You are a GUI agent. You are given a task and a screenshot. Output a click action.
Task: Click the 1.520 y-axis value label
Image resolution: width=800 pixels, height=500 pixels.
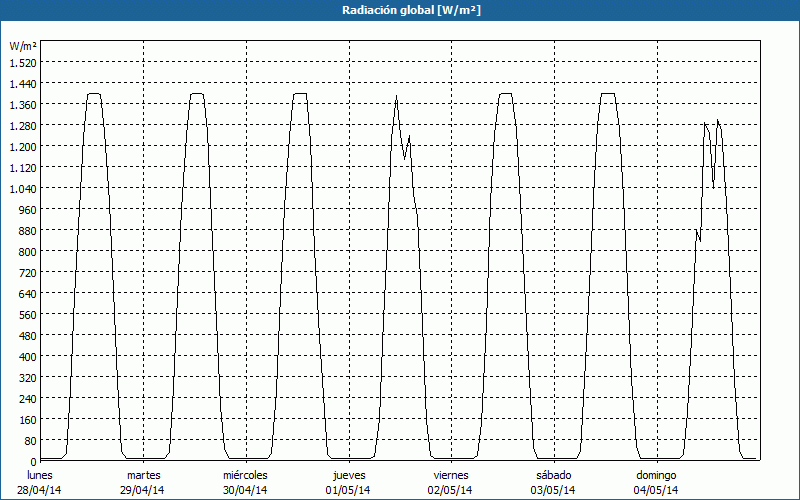tap(22, 62)
